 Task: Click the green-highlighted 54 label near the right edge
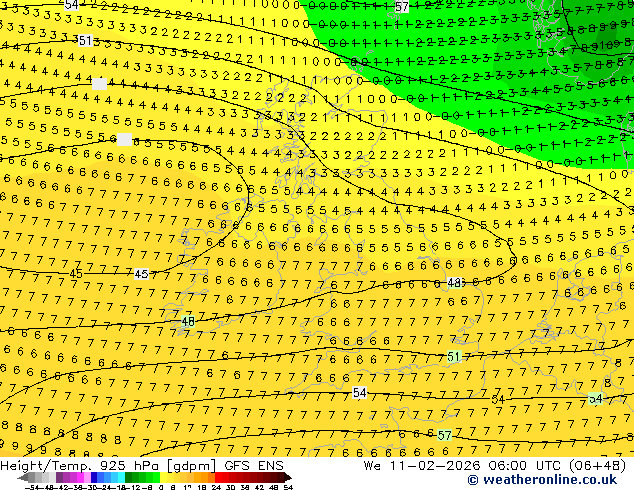coord(595,399)
